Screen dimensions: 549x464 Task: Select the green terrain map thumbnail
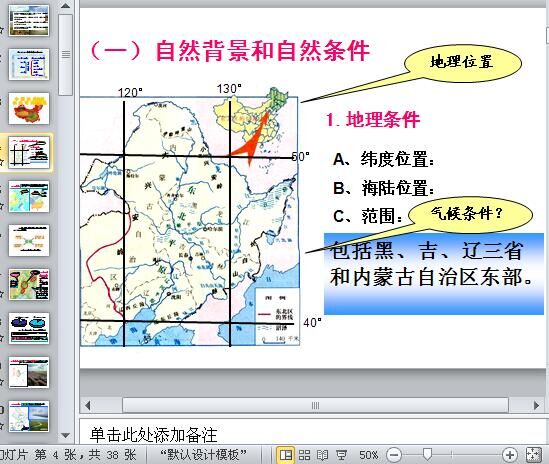pyautogui.click(x=29, y=285)
